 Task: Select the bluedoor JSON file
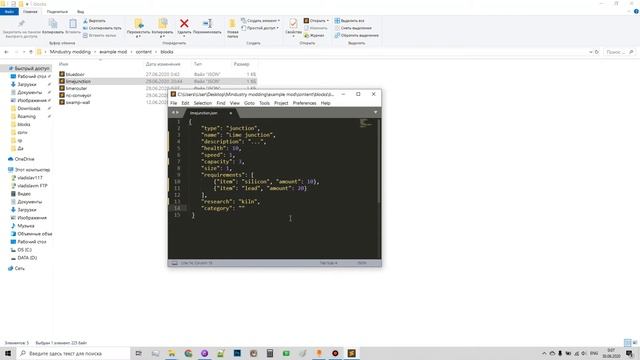click(75, 74)
